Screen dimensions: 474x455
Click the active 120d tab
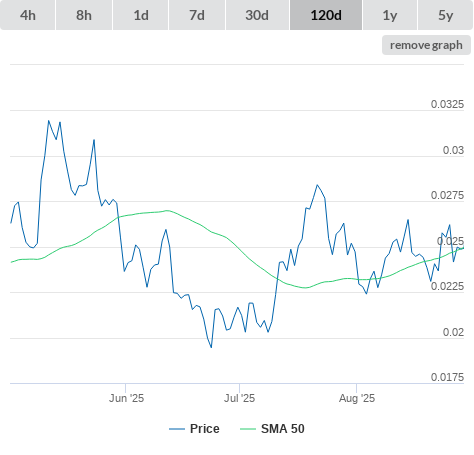pos(326,15)
